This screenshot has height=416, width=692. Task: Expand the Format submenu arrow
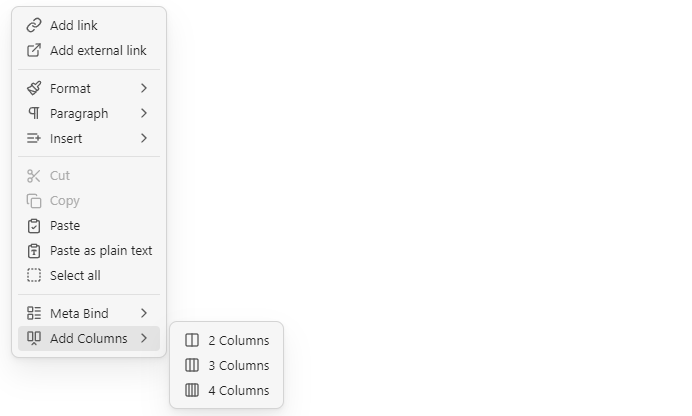tap(144, 88)
